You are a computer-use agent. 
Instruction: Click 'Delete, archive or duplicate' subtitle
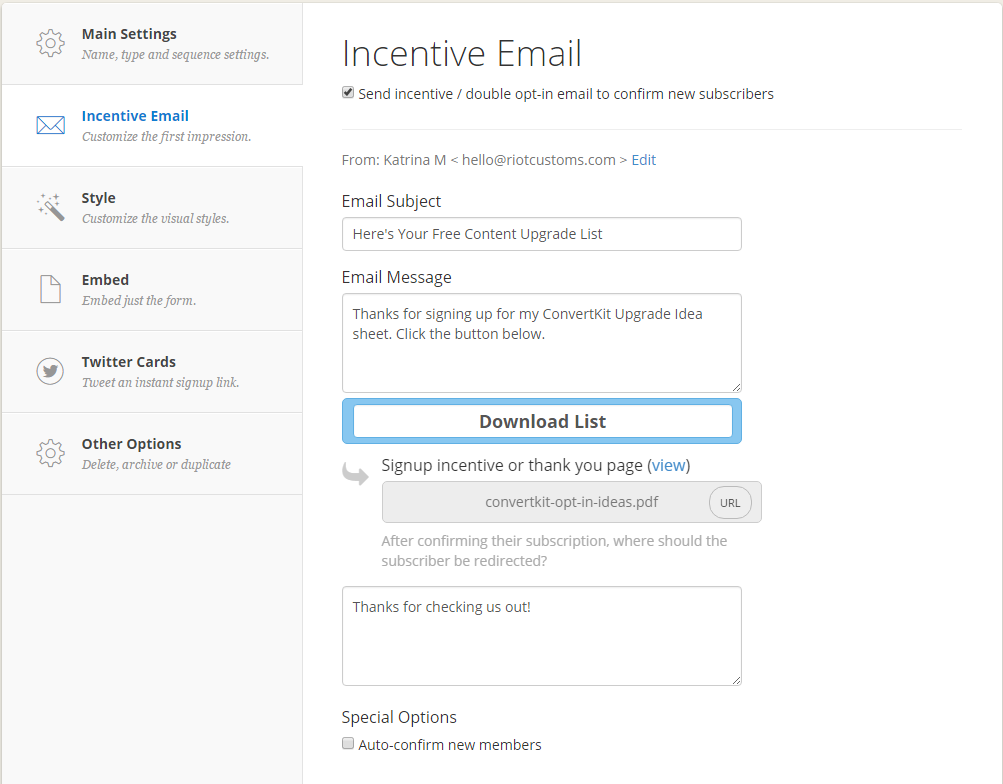(156, 464)
